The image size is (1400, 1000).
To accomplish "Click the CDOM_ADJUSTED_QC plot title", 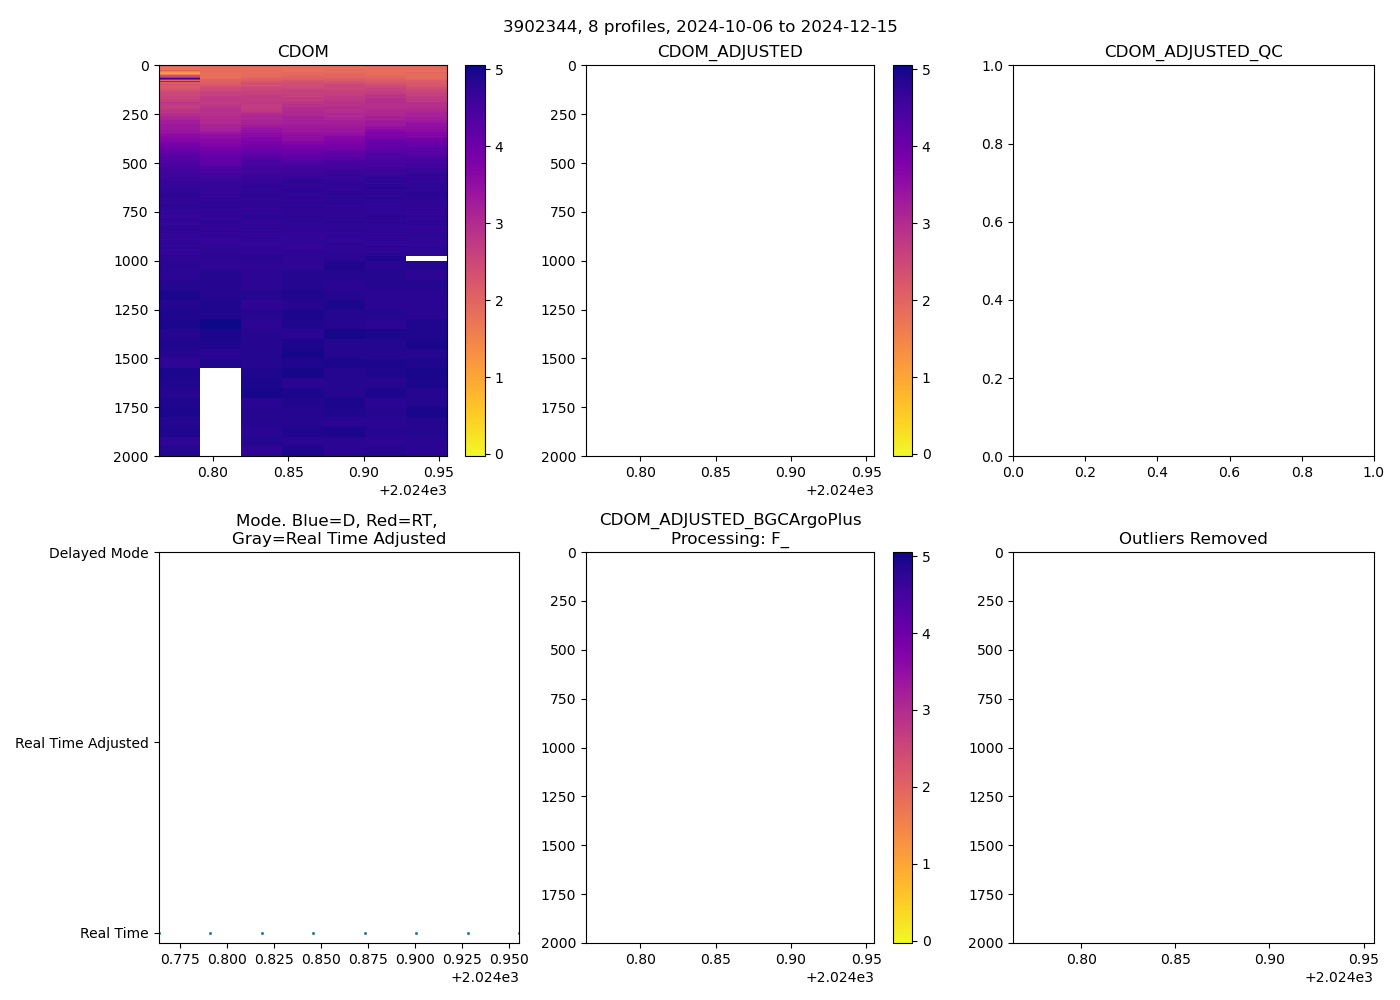I will (x=1193, y=52).
